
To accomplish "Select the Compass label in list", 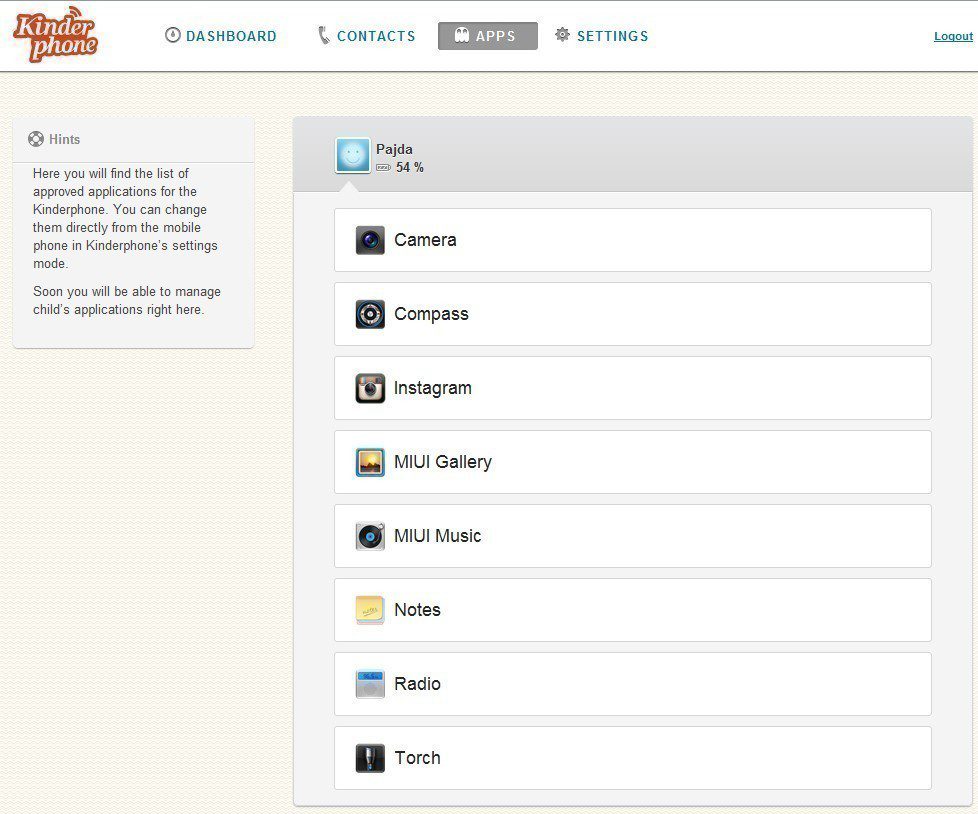I will (x=431, y=314).
